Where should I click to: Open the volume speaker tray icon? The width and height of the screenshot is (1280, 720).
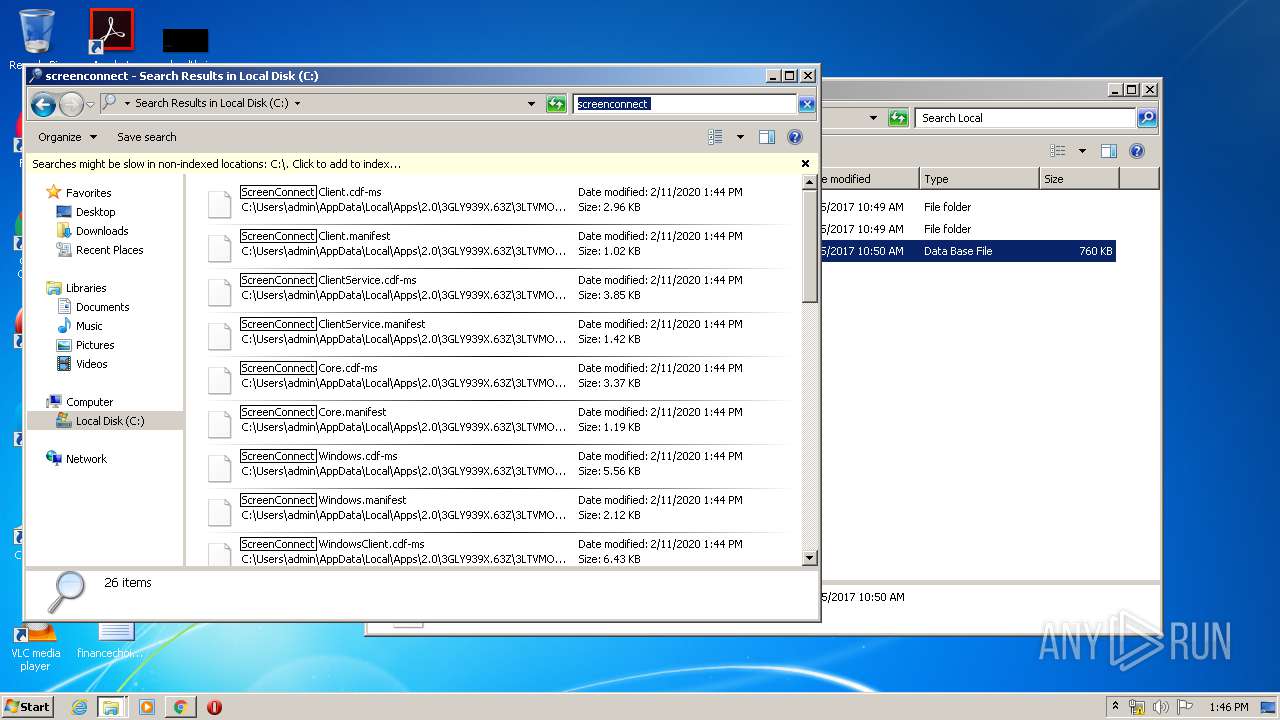point(1161,707)
